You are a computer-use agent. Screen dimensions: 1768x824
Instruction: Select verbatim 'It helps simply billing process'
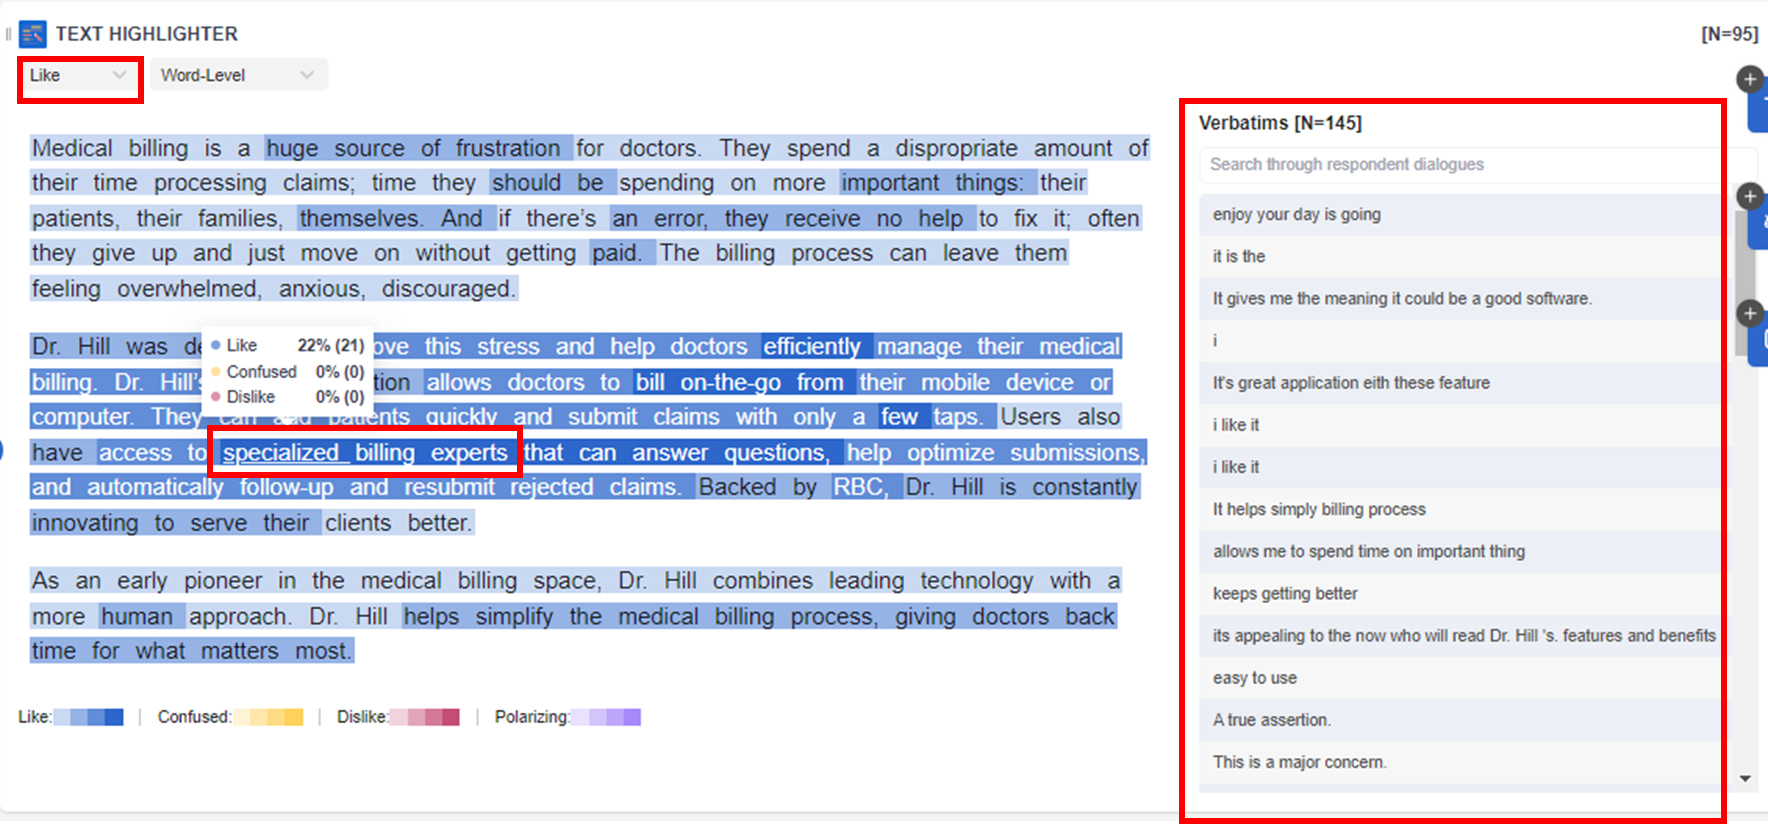coord(1460,509)
